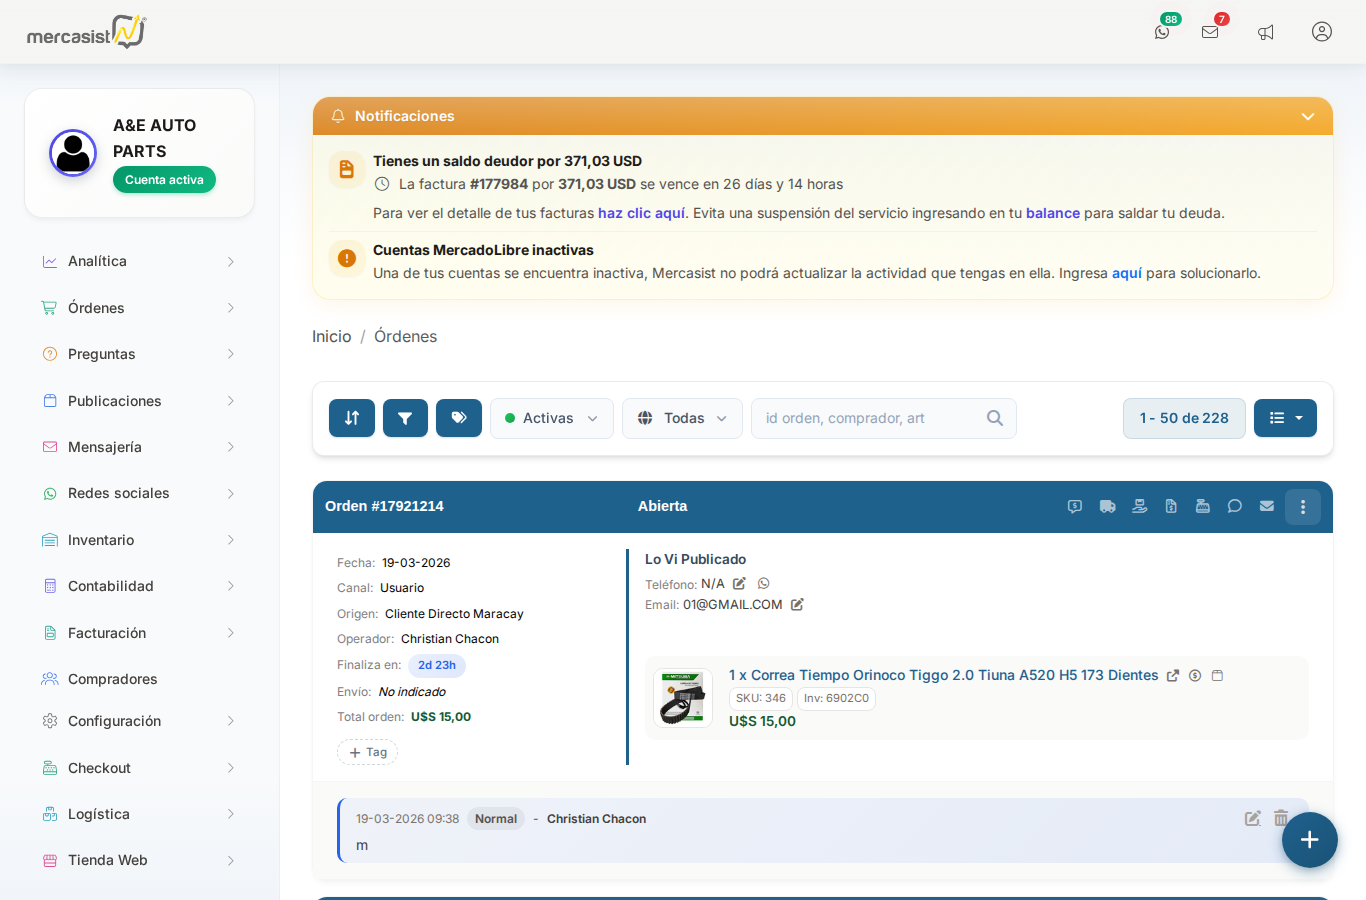Click the truck shipping icon in order header
This screenshot has width=1366, height=900.
click(x=1107, y=506)
